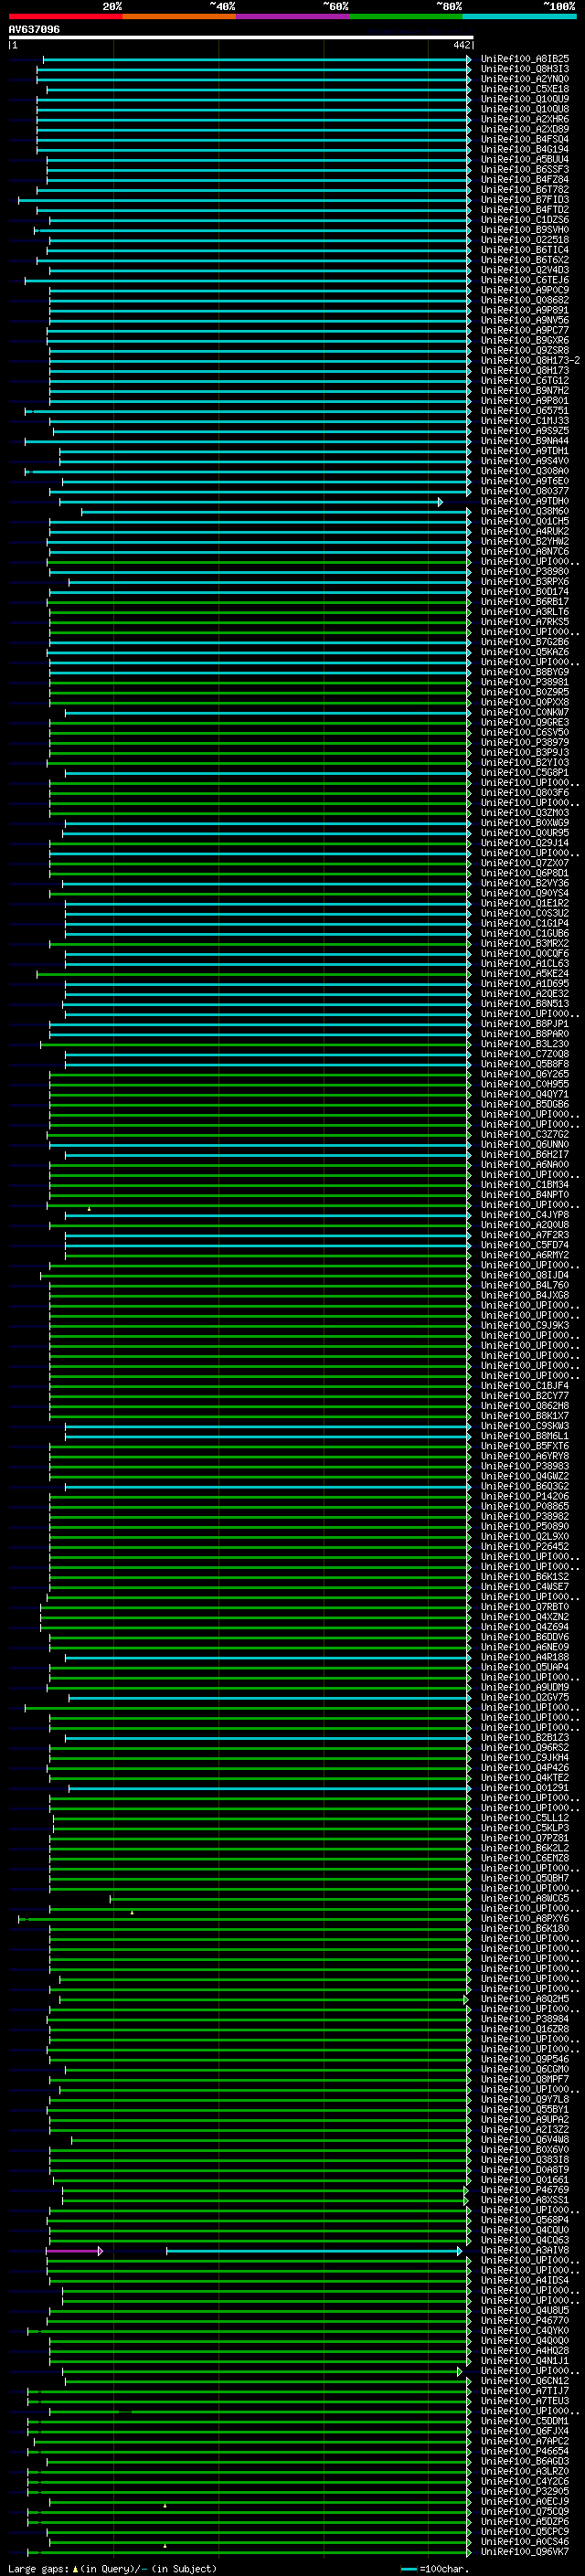Screen dimensions: 585x2576
Task: Open hit UniRef100_P32905
Action: [525, 2491]
